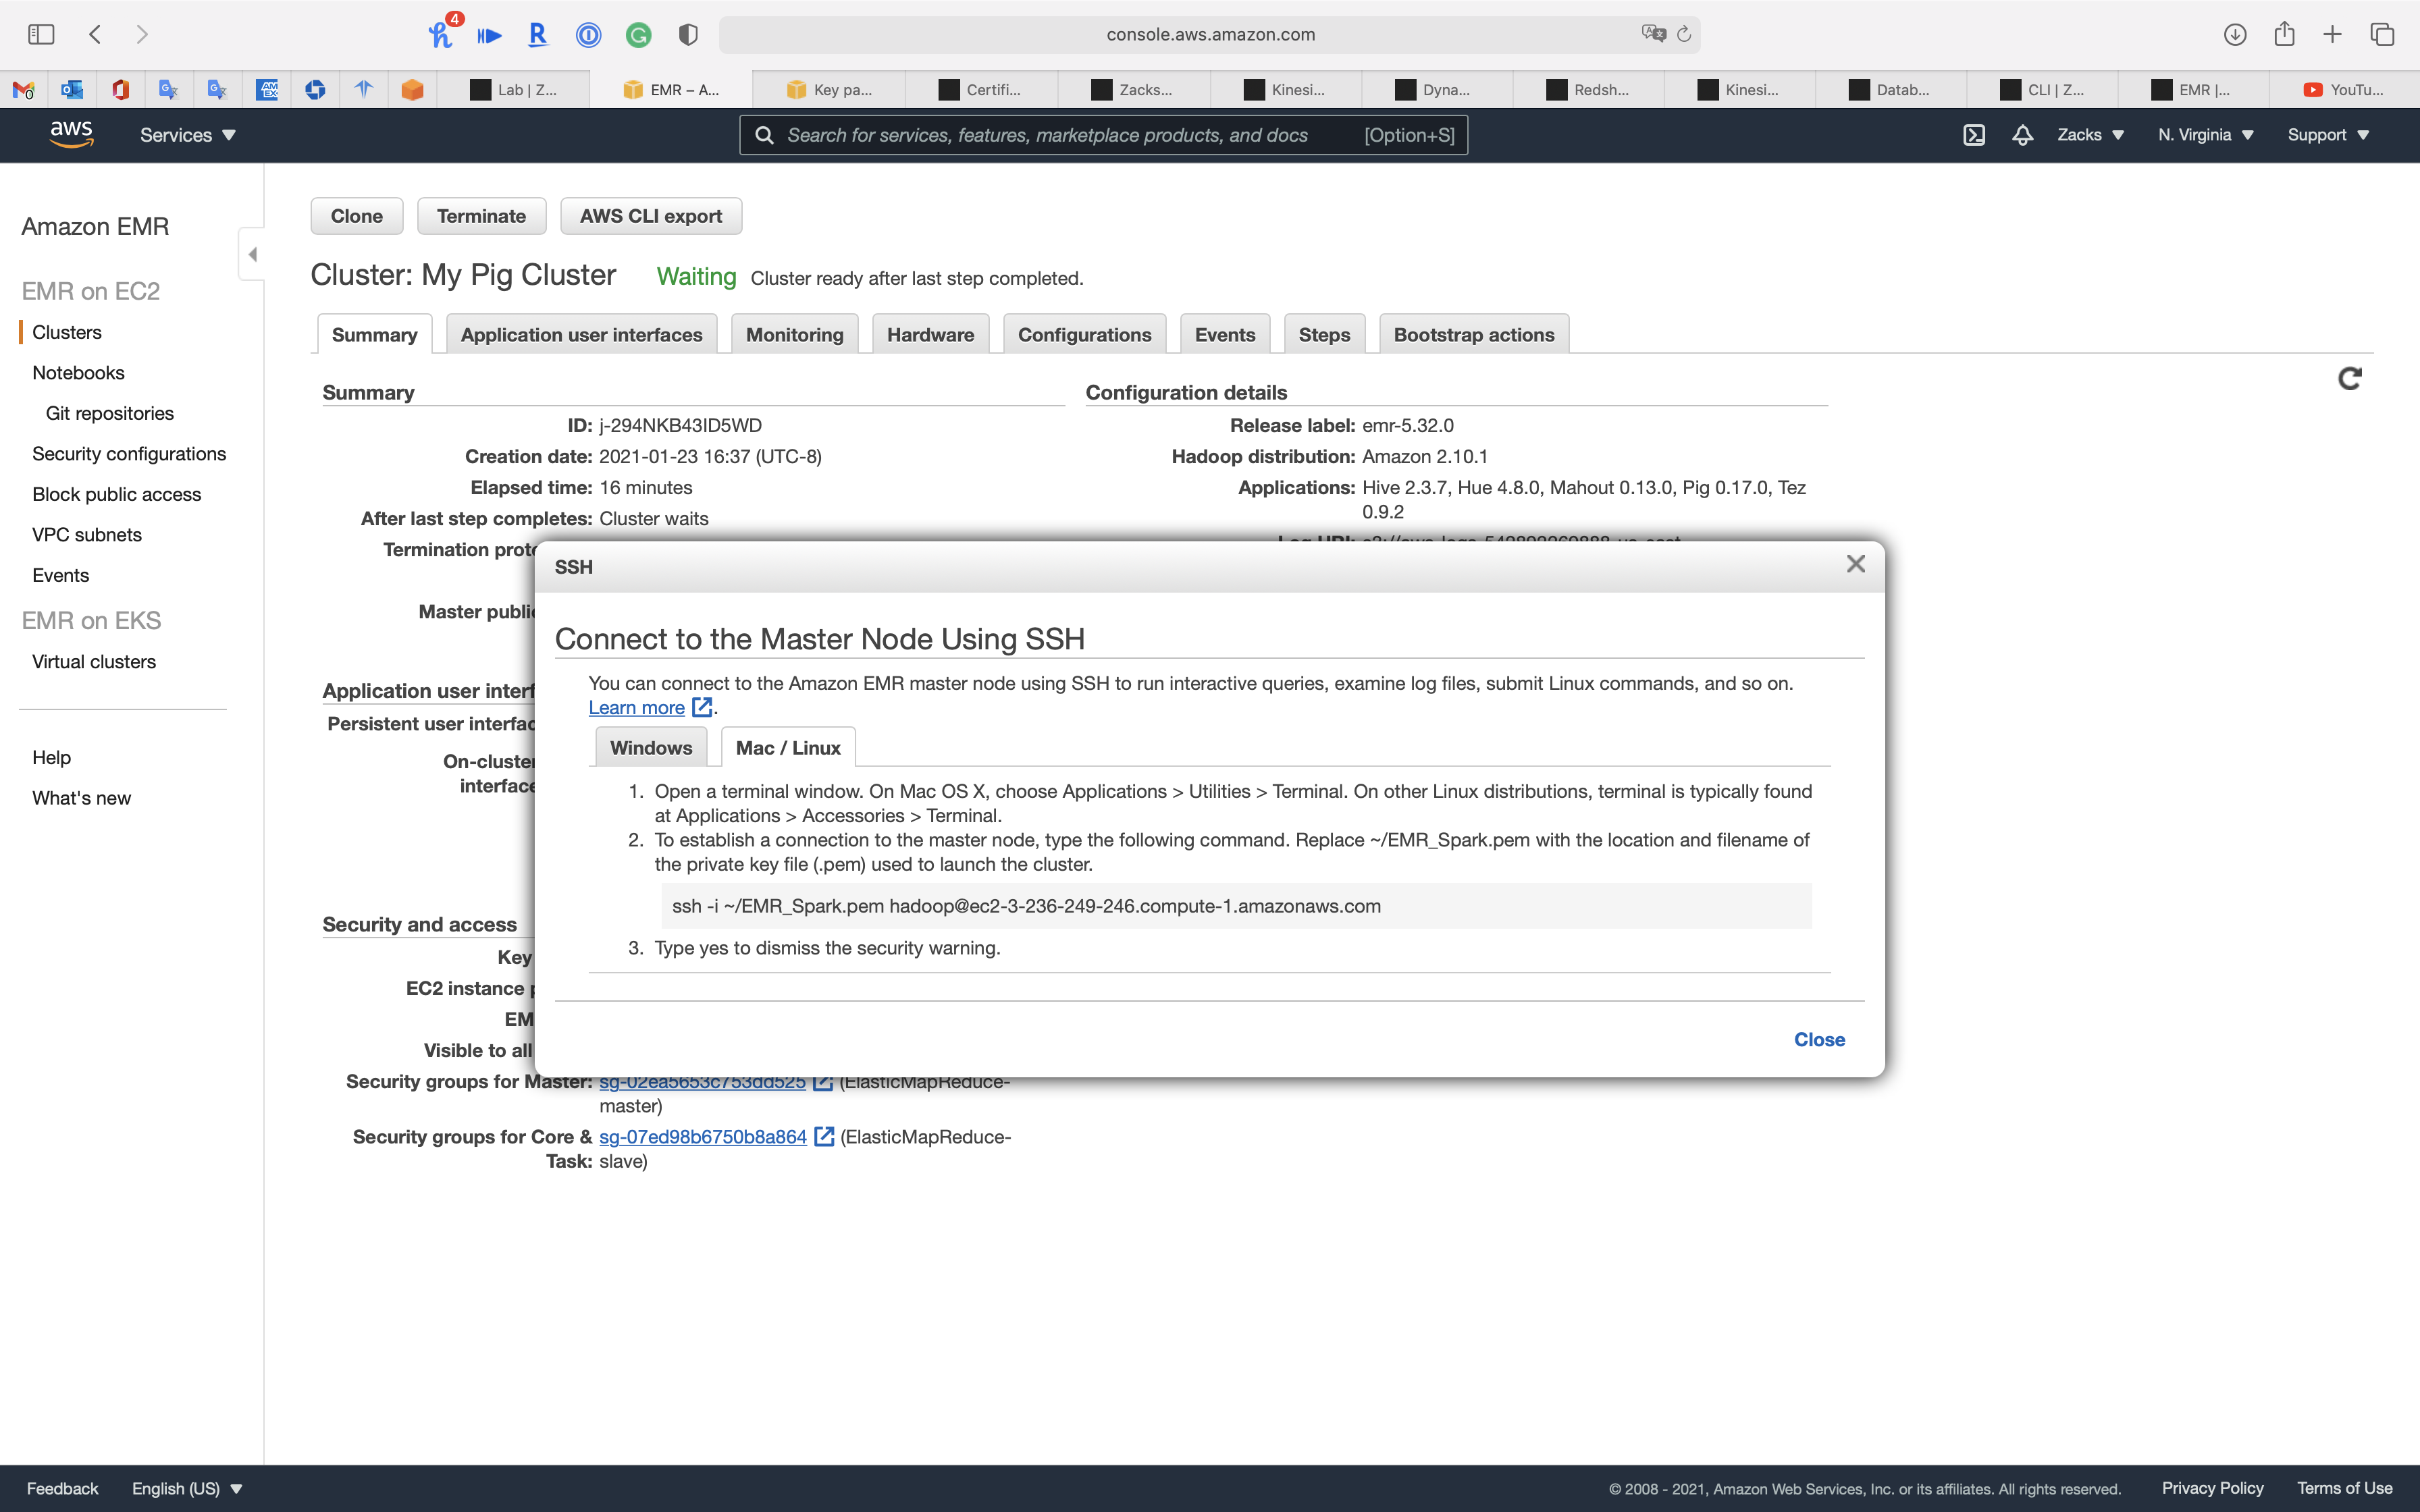The image size is (2420, 1512).
Task: Expand the Services dropdown
Action: [x=187, y=135]
